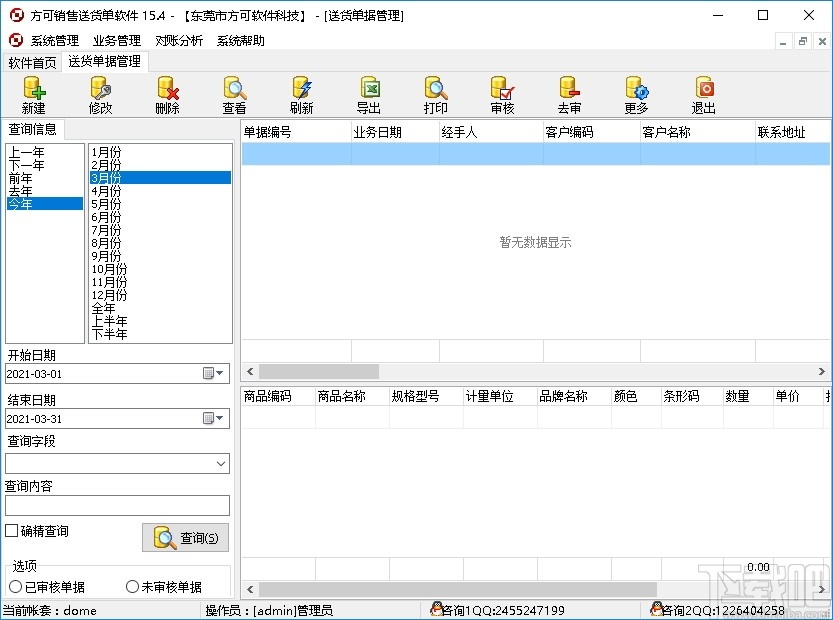The width and height of the screenshot is (833, 620).
Task: Click the 新建 (New) icon
Action: click(33, 95)
